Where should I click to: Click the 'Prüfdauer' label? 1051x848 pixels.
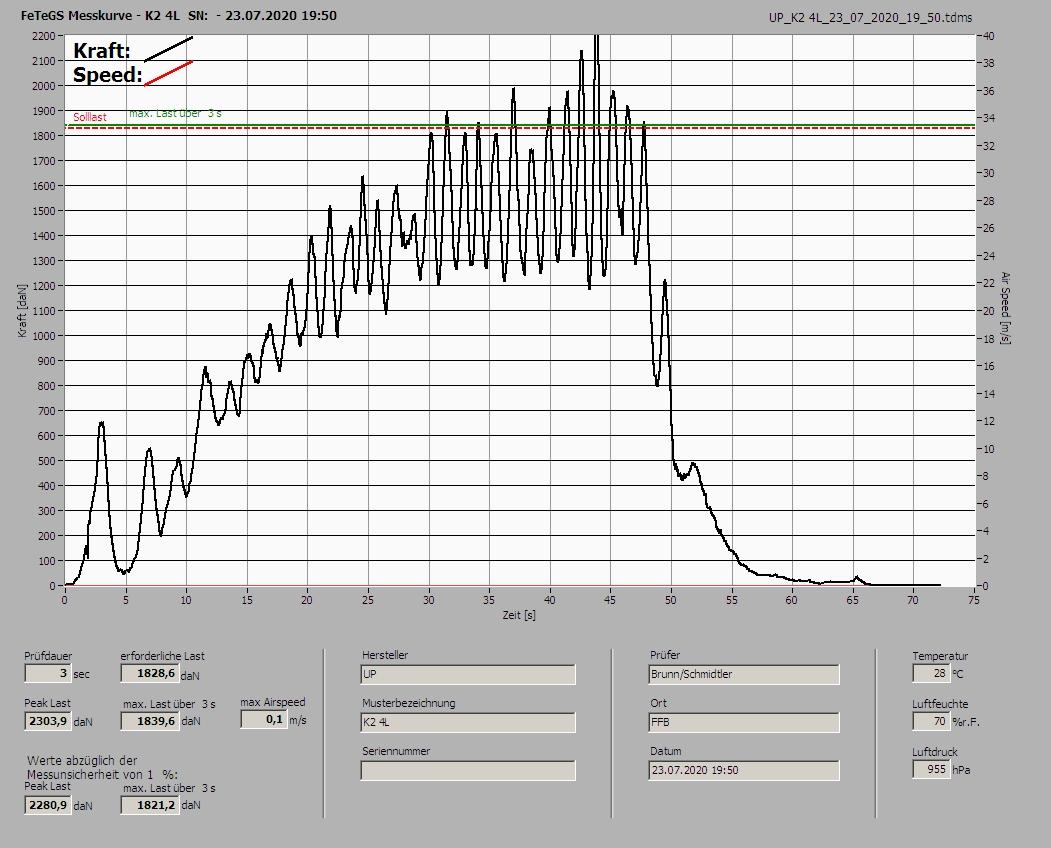point(48,656)
